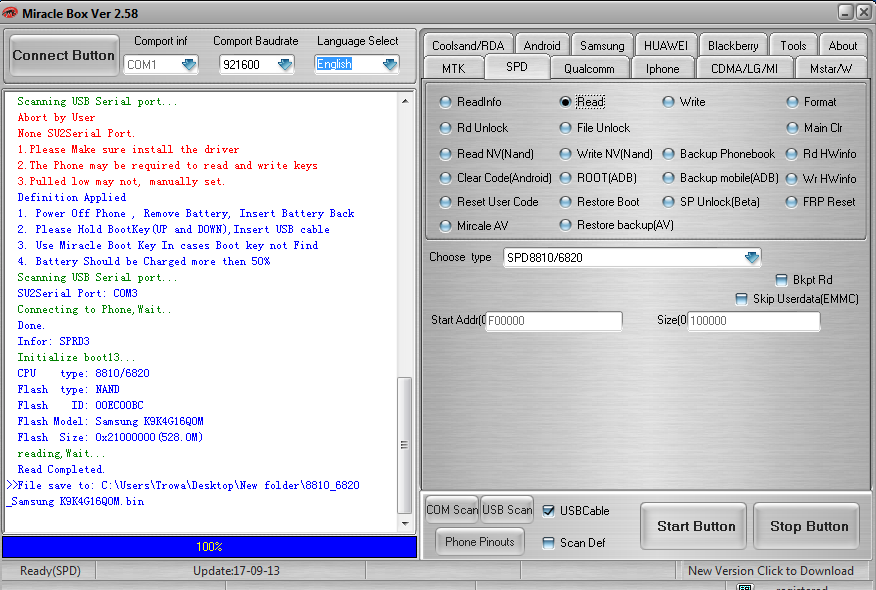This screenshot has width=876, height=590.
Task: Choose the Mircale AV option
Action: [445, 226]
